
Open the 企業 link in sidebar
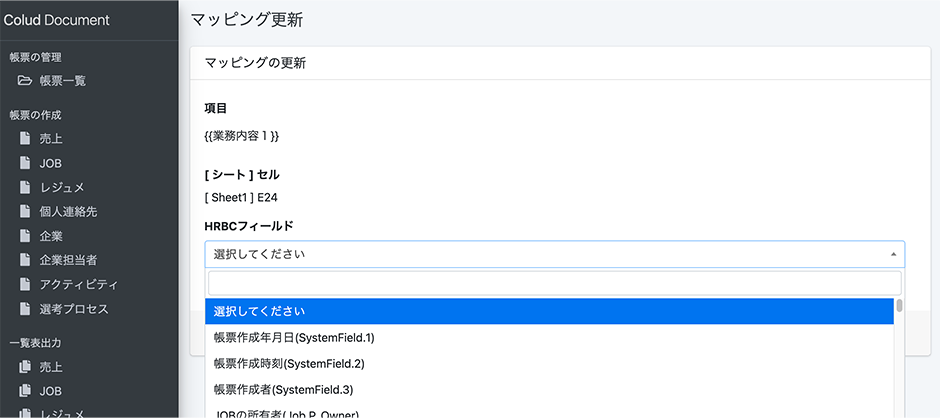pyautogui.click(x=51, y=236)
